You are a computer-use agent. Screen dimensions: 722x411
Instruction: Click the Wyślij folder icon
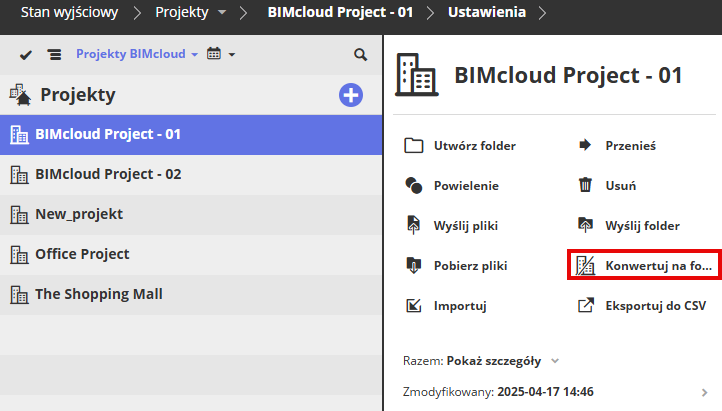[x=585, y=225]
